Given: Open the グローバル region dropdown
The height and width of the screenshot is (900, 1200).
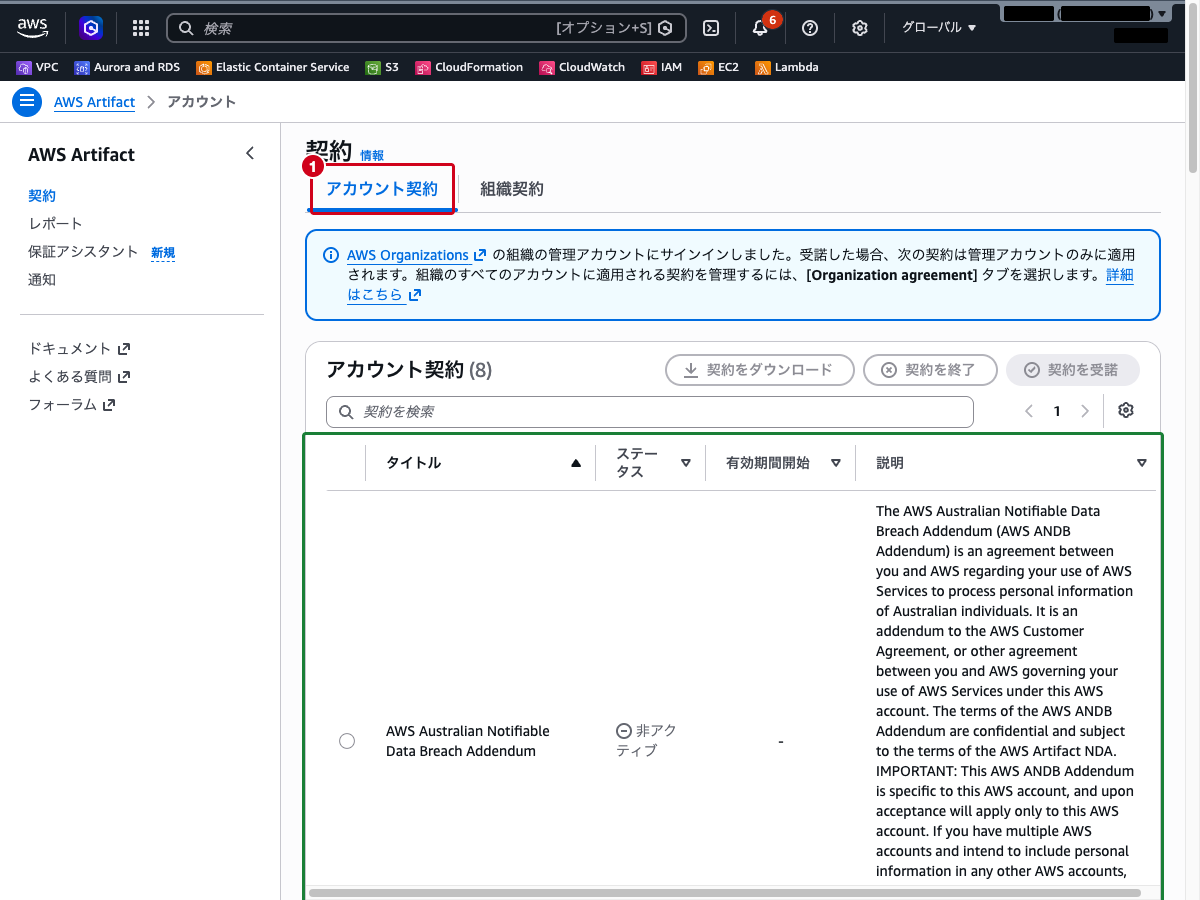Looking at the screenshot, I should point(938,28).
